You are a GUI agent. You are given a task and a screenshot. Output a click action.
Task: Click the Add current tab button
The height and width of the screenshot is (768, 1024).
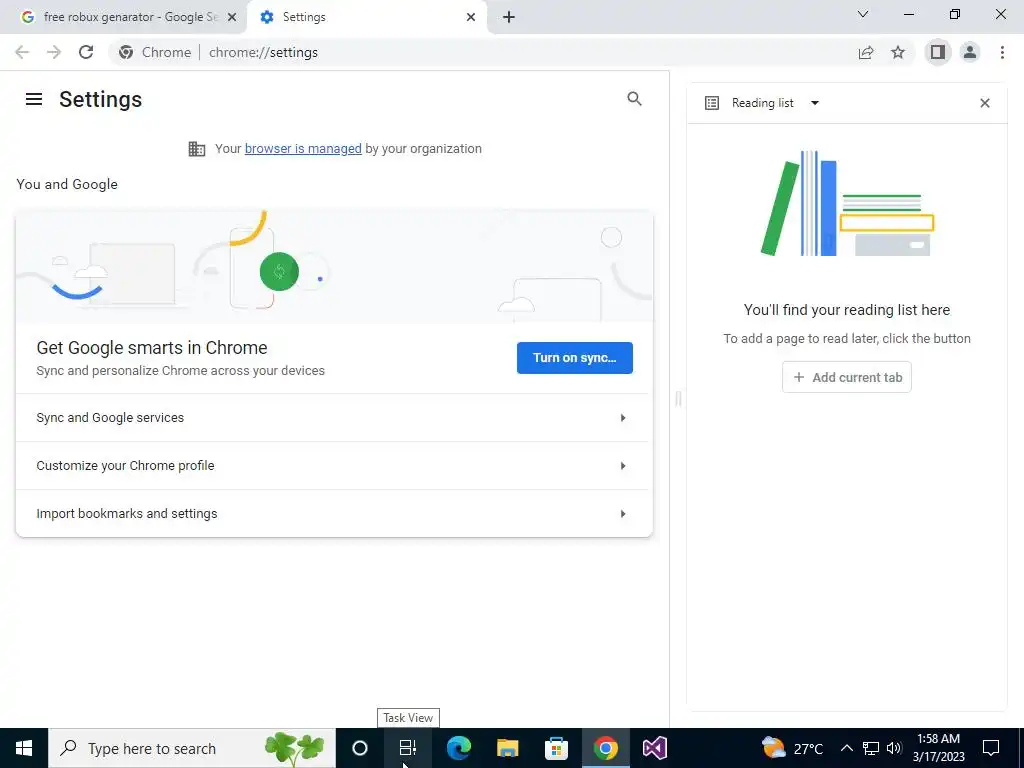coord(847,377)
